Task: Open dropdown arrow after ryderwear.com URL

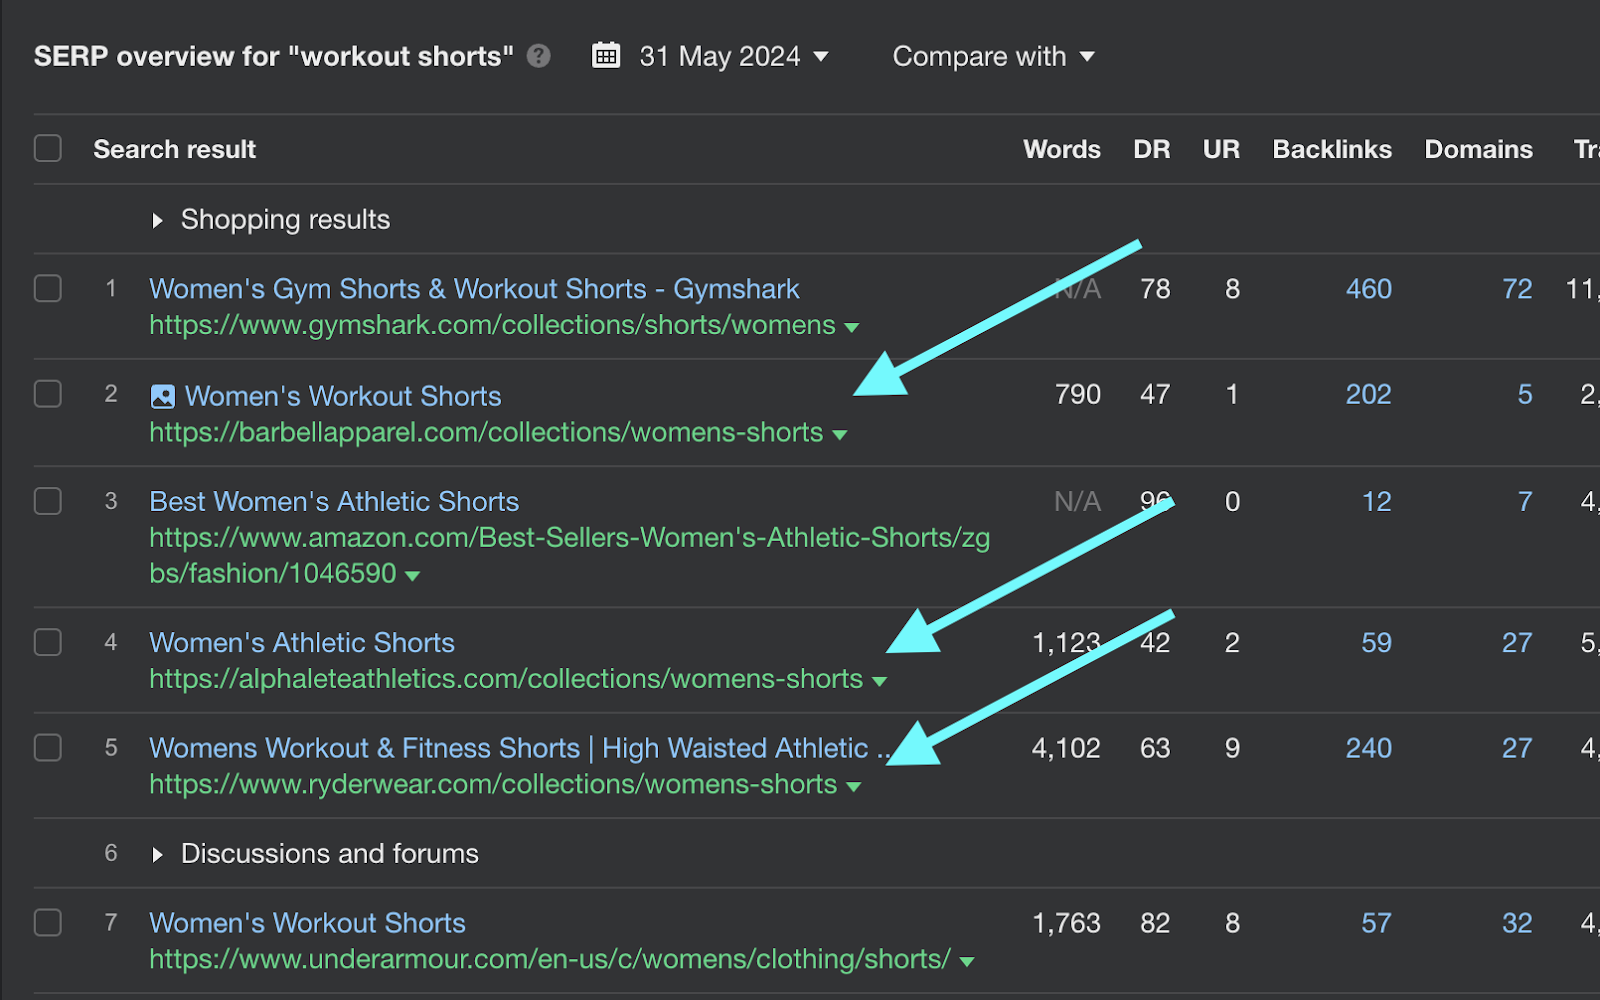Action: point(854,787)
